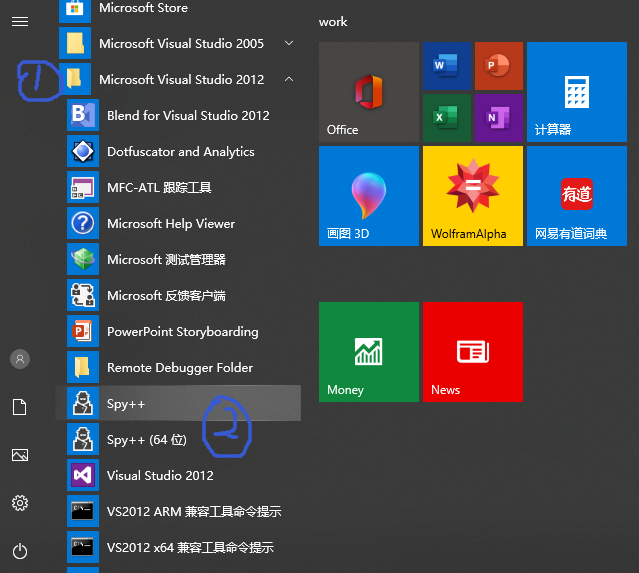
Task: Click "PowerPoint Storyboarding" label
Action: (183, 332)
